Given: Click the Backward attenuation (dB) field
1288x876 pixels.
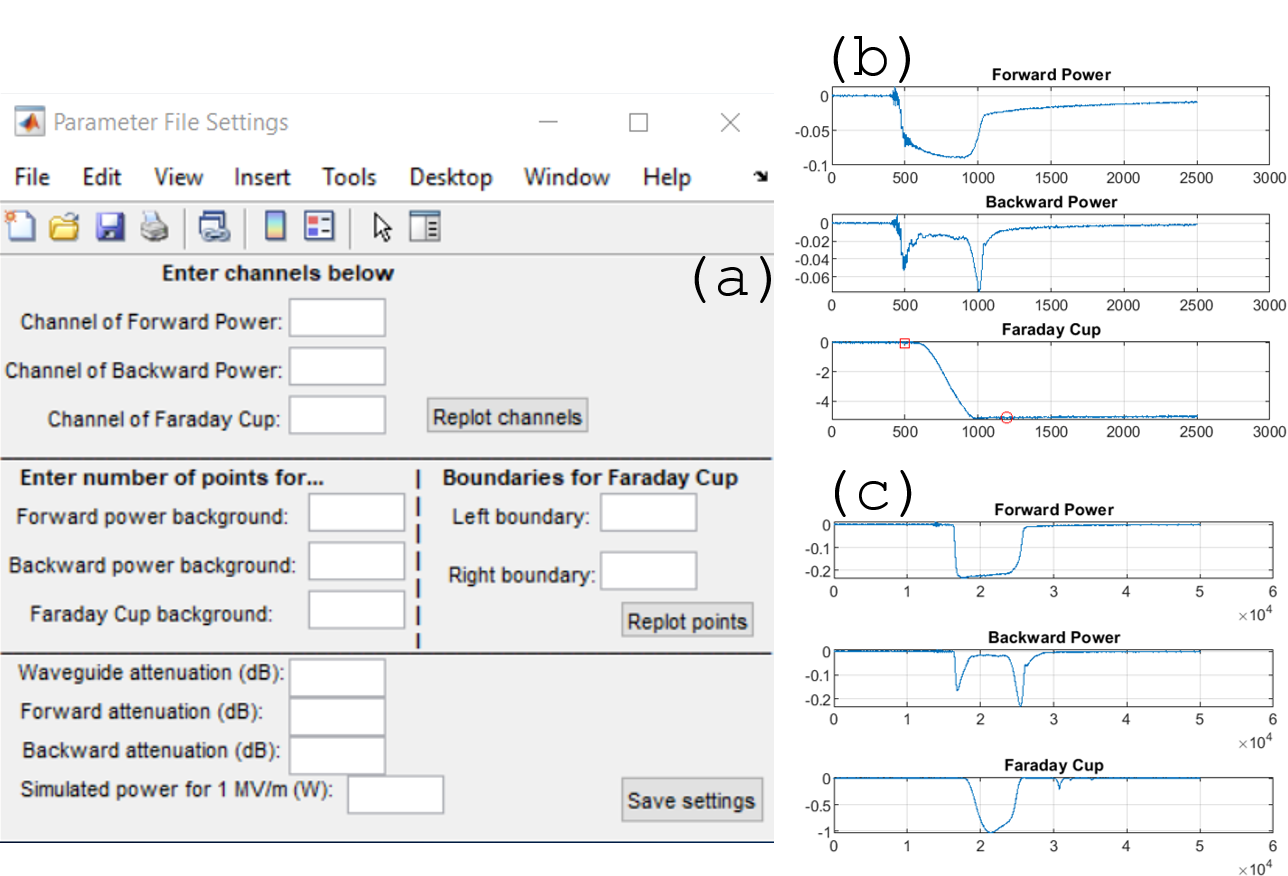Looking at the screenshot, I should (x=337, y=756).
